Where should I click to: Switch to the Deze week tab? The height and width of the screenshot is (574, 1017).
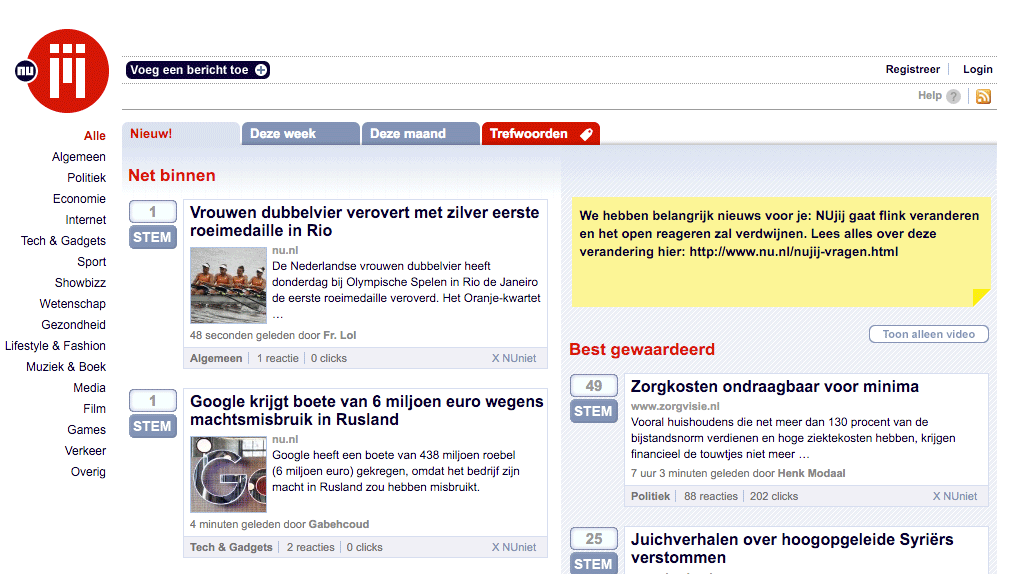299,134
